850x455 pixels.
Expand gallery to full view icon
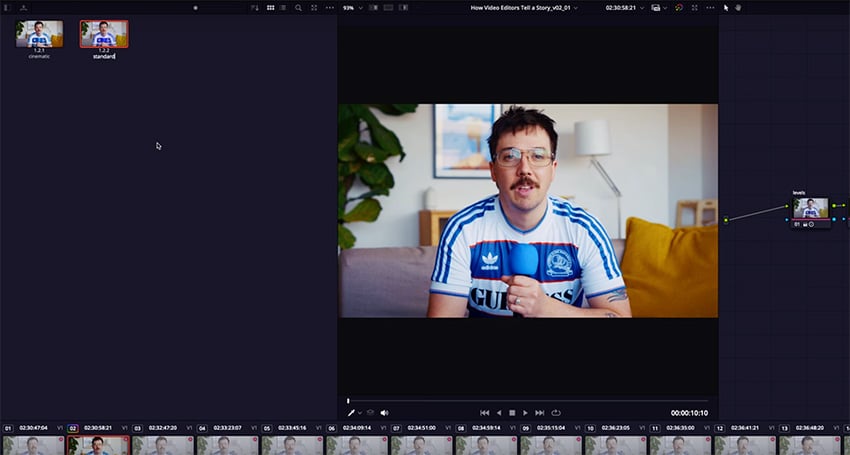coord(314,8)
